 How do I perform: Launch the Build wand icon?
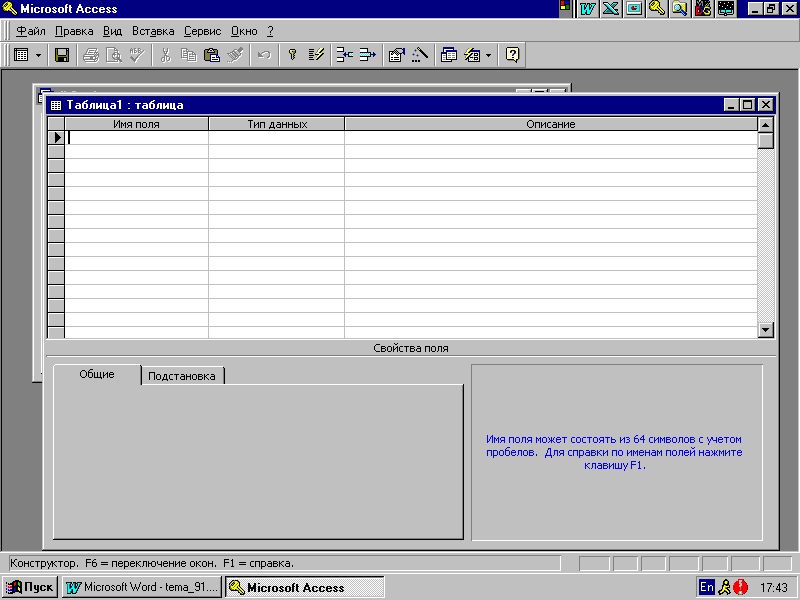[x=420, y=55]
